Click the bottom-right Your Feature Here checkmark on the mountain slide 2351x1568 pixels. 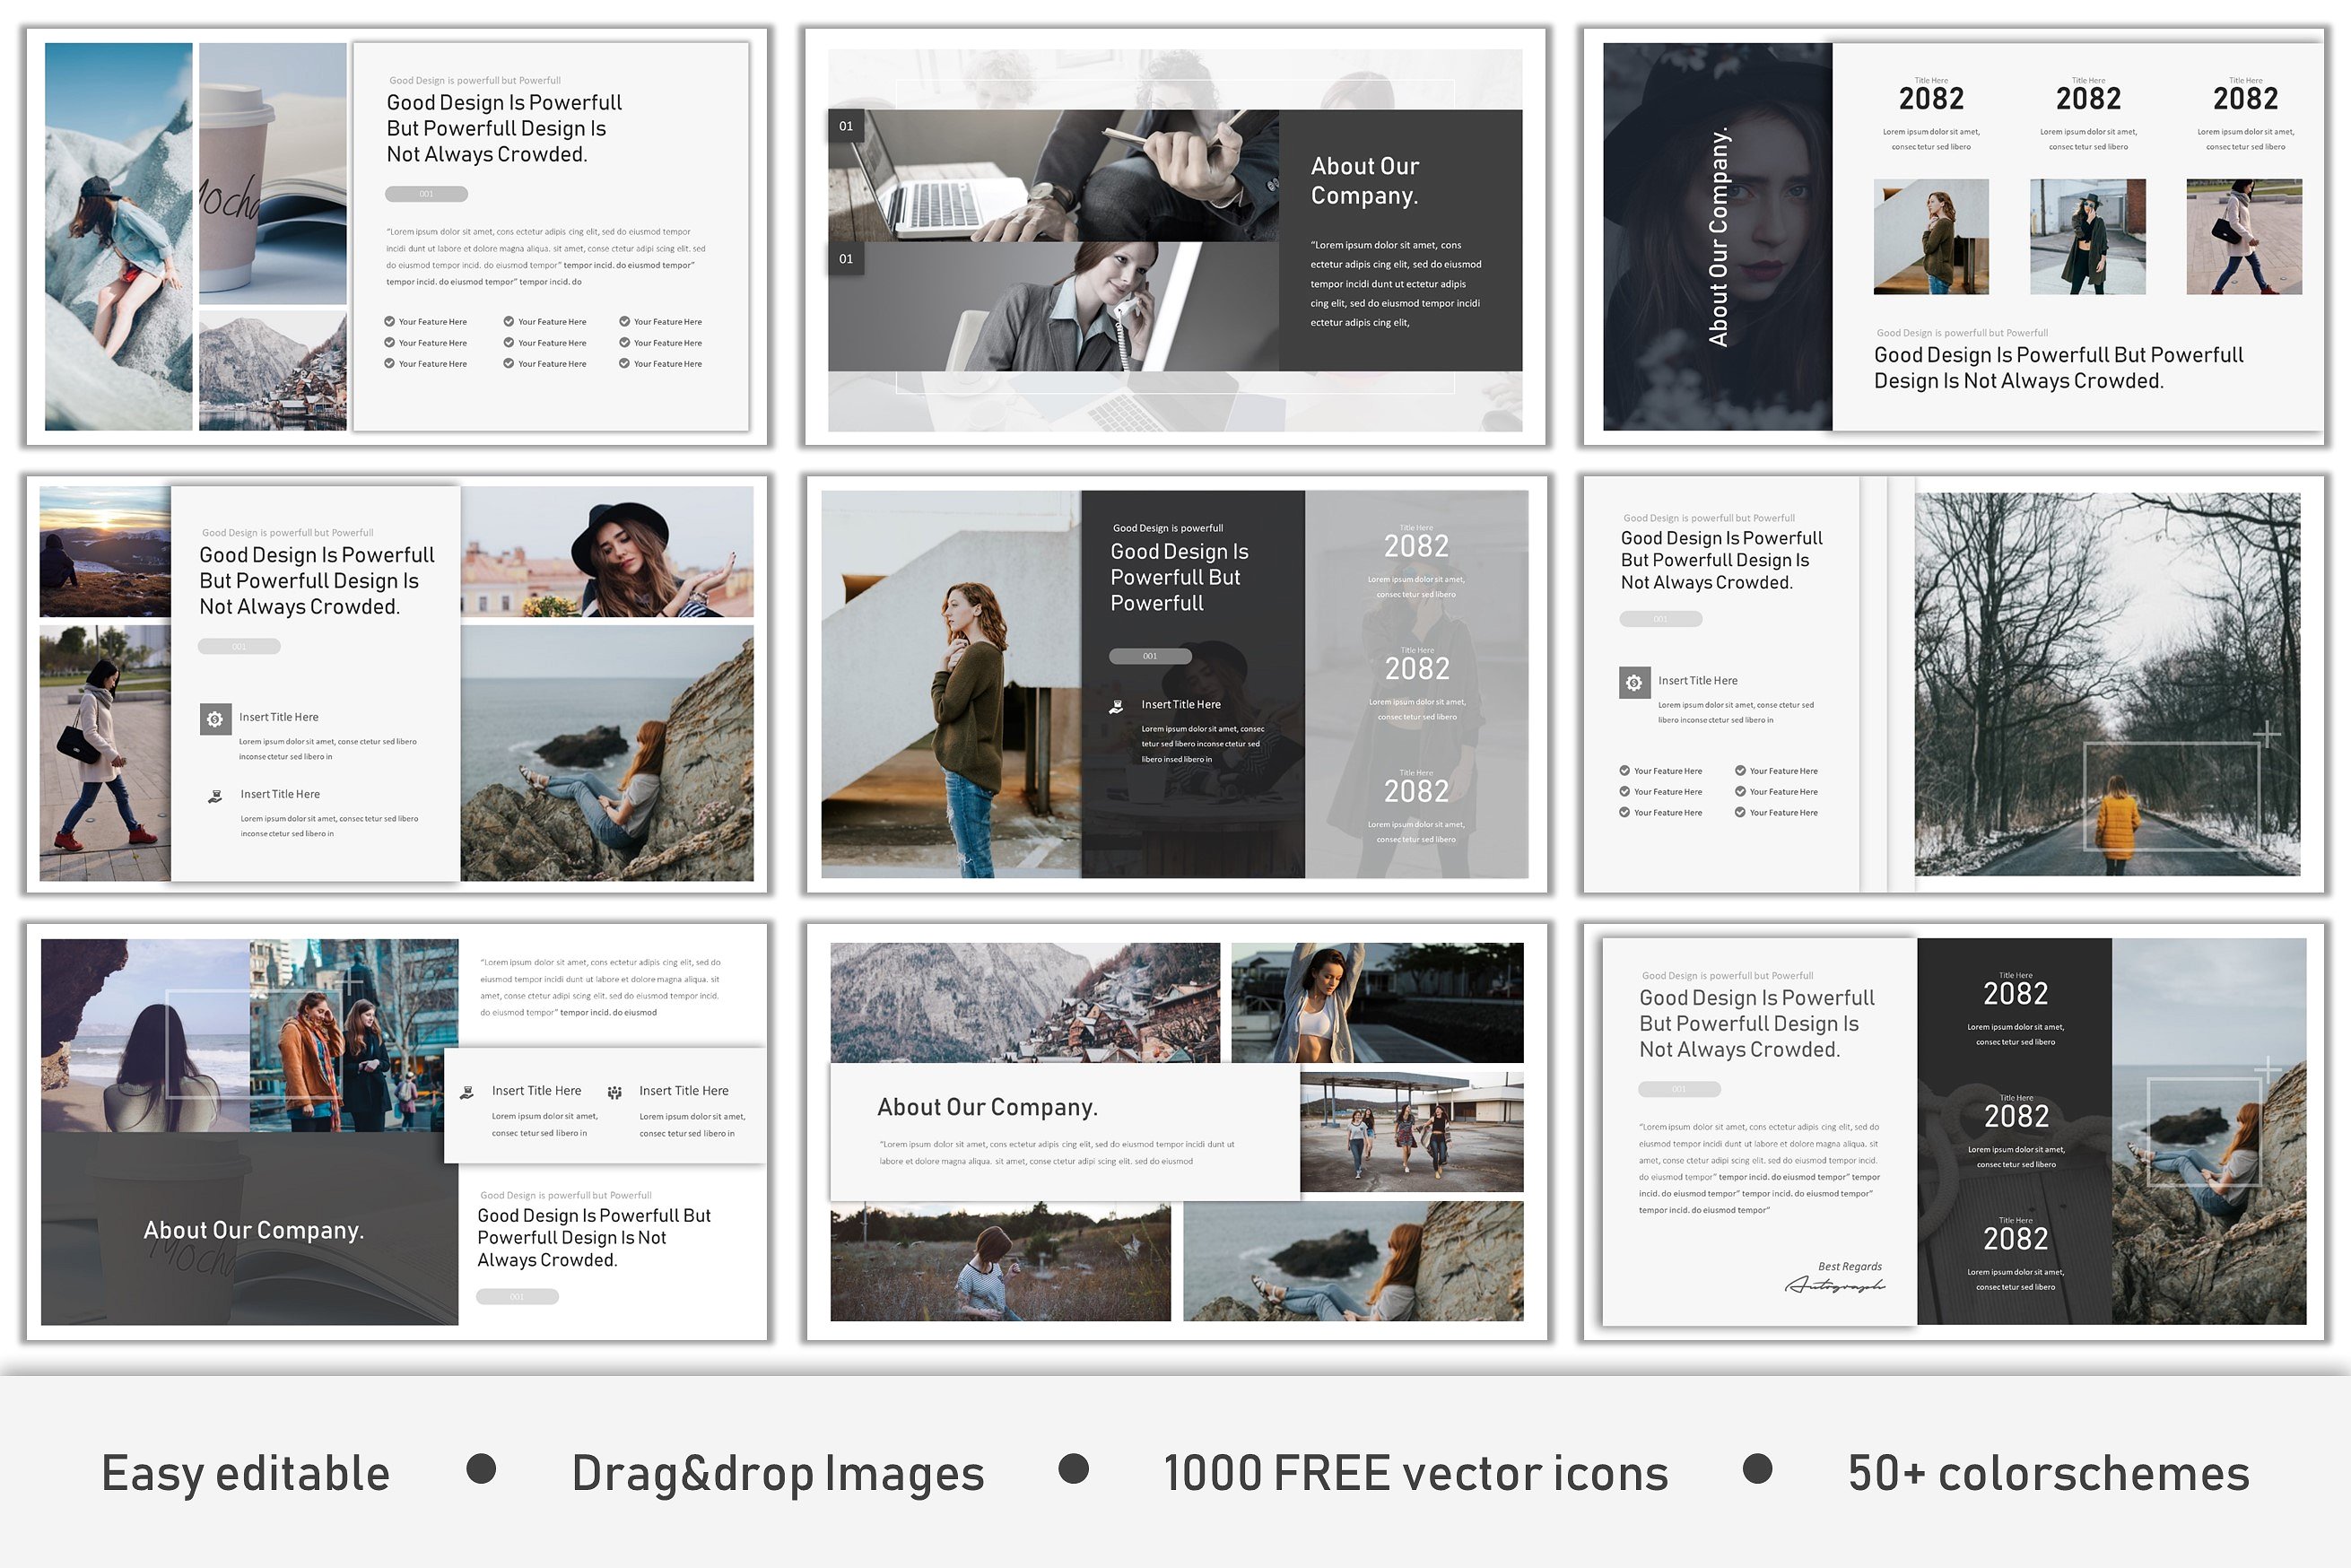[624, 363]
